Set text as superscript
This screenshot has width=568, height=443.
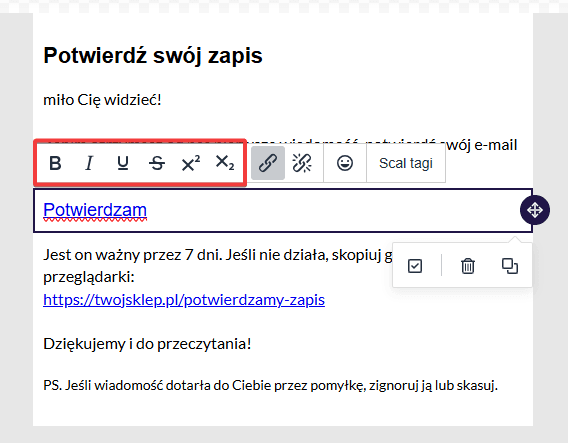click(191, 163)
